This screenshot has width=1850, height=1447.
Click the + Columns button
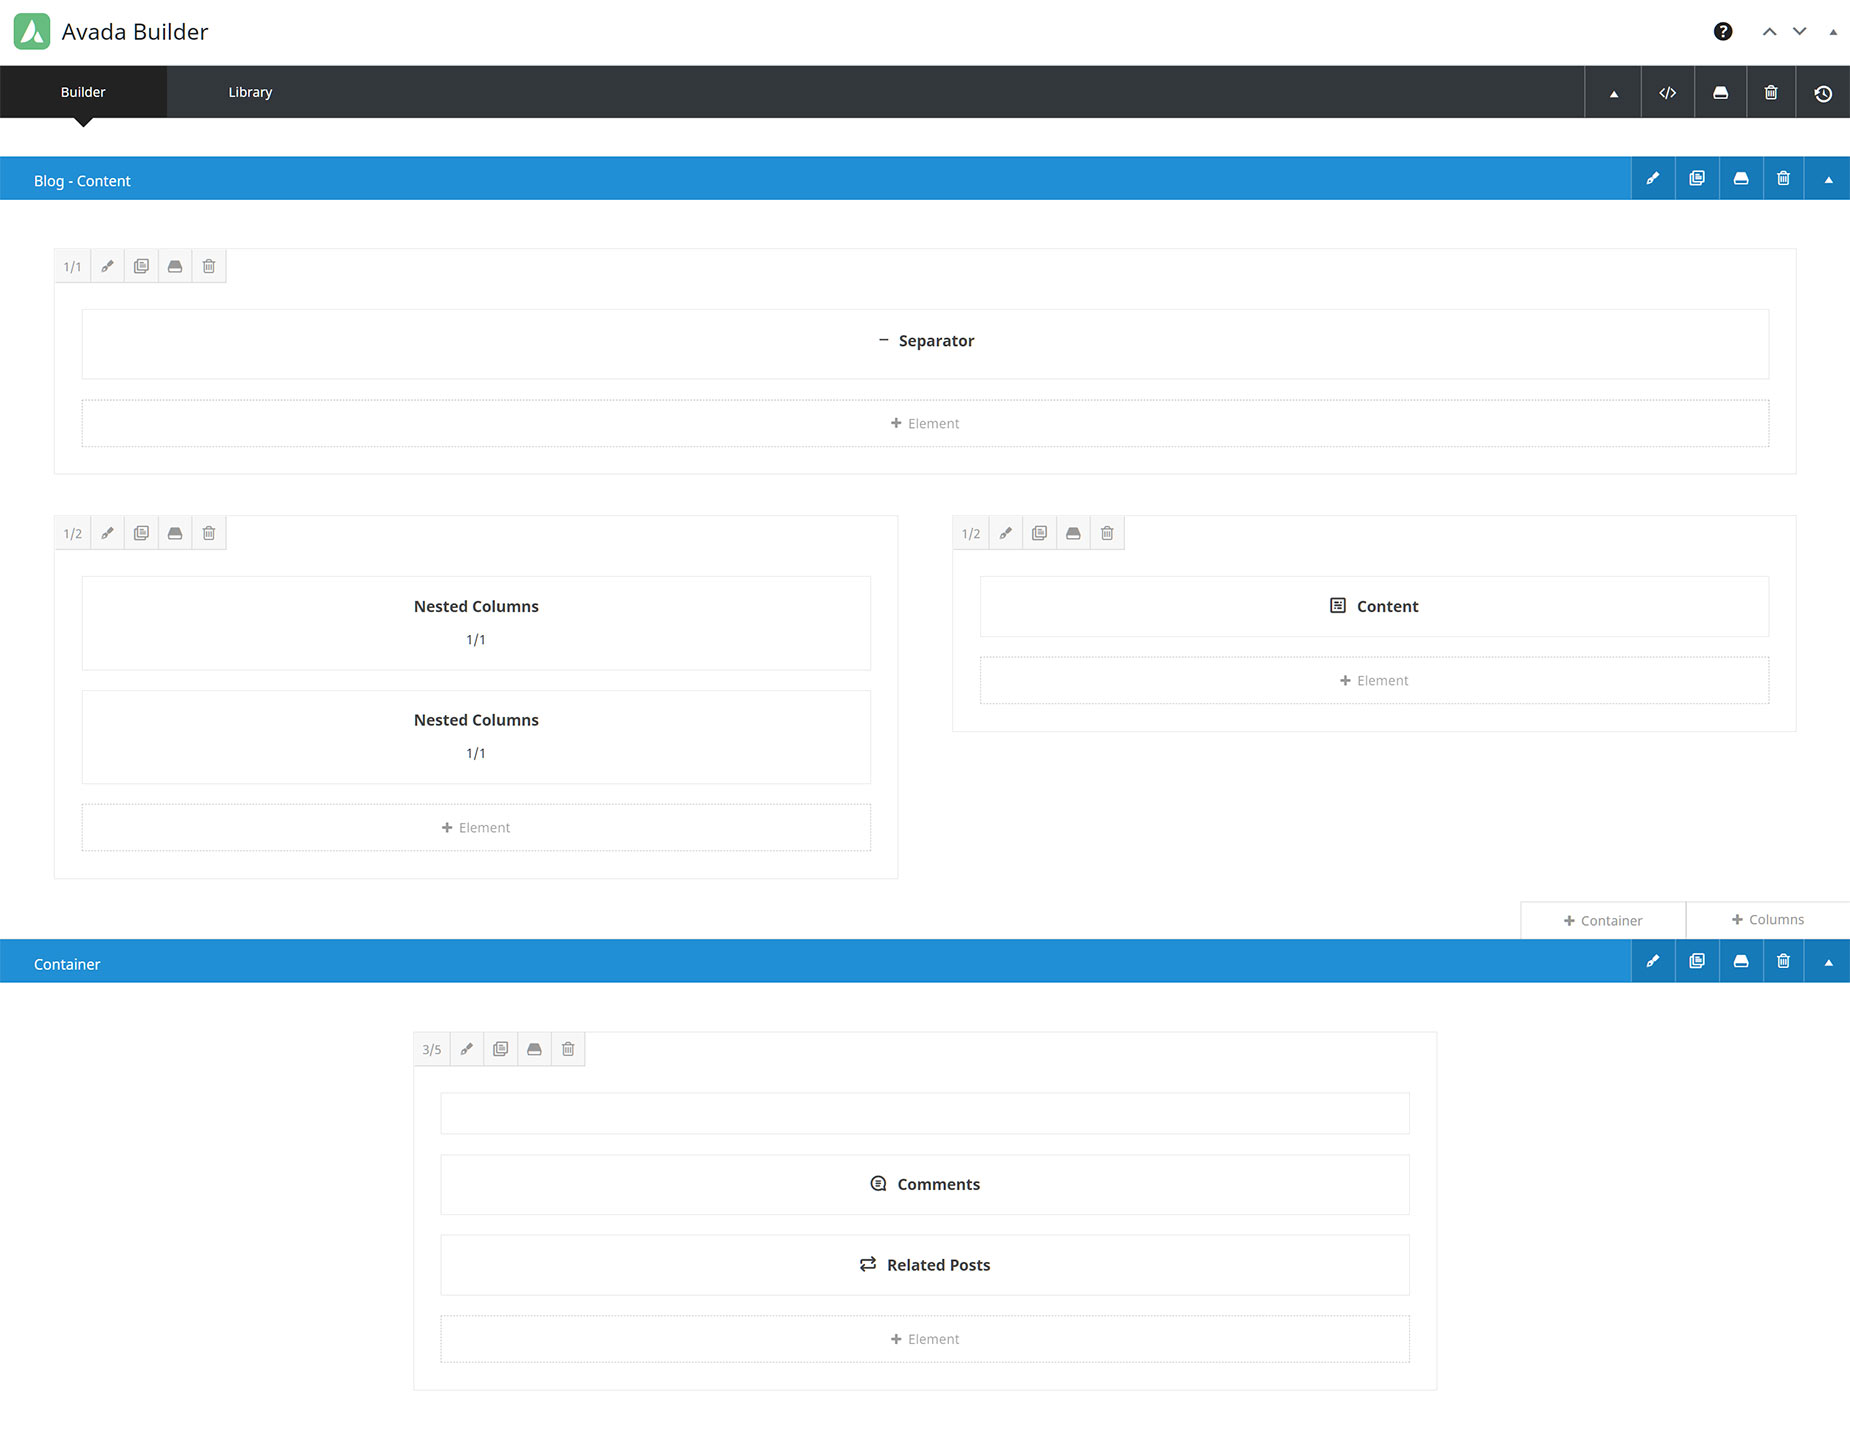pos(1768,920)
